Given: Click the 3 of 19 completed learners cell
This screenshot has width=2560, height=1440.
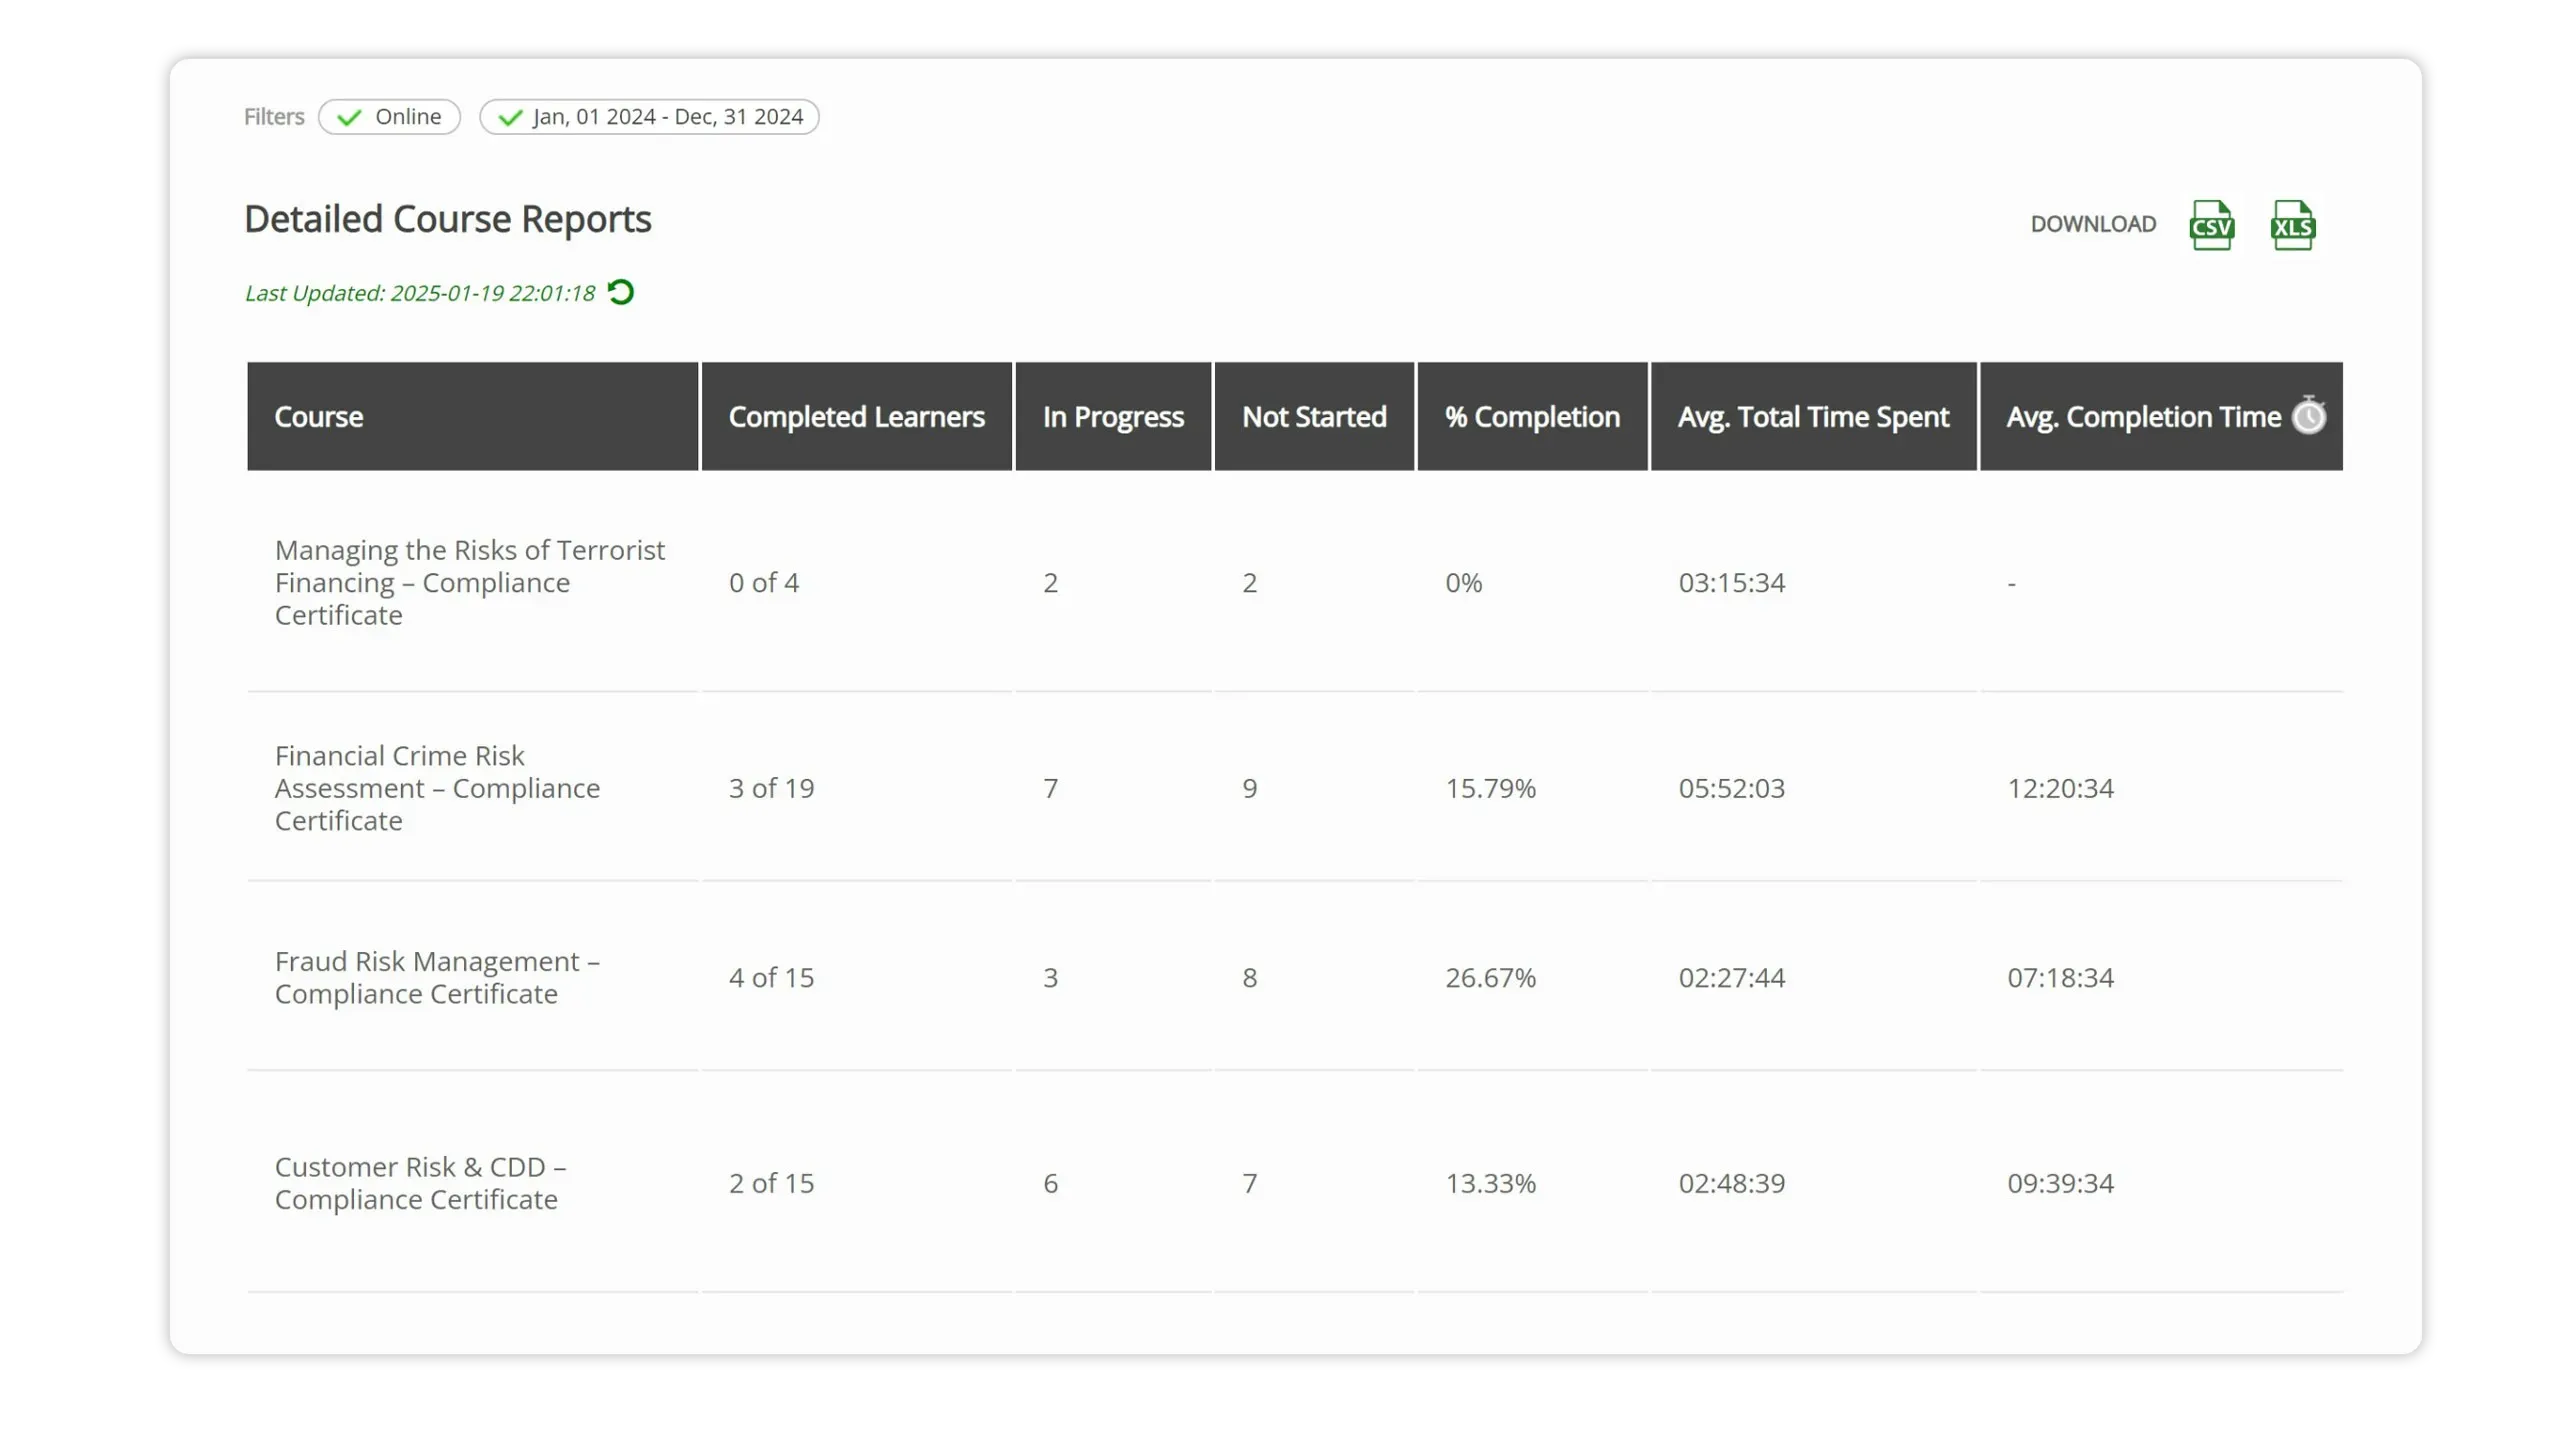Looking at the screenshot, I should pos(771,788).
